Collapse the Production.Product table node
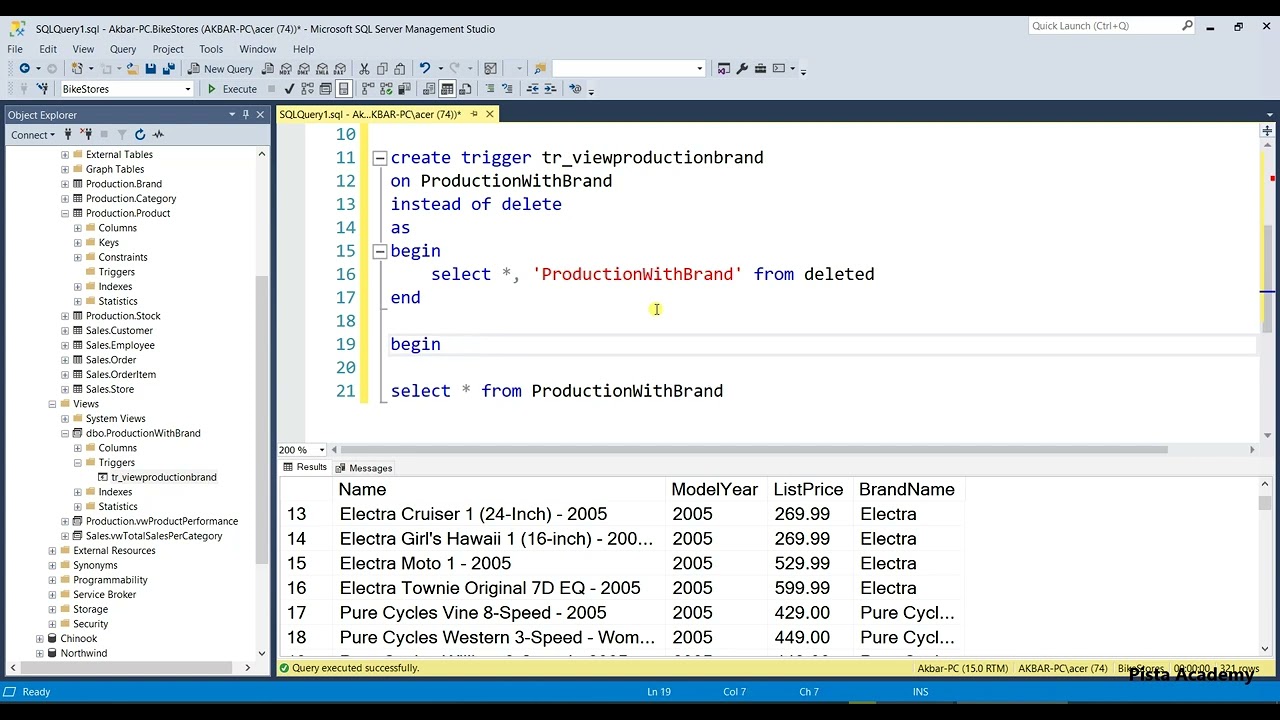The image size is (1280, 720). [x=65, y=213]
